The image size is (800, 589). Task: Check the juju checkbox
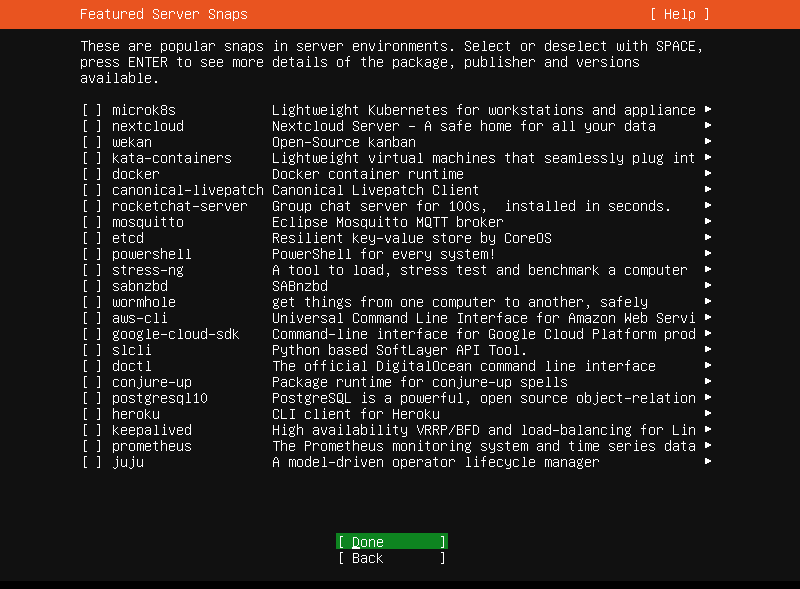(x=92, y=462)
